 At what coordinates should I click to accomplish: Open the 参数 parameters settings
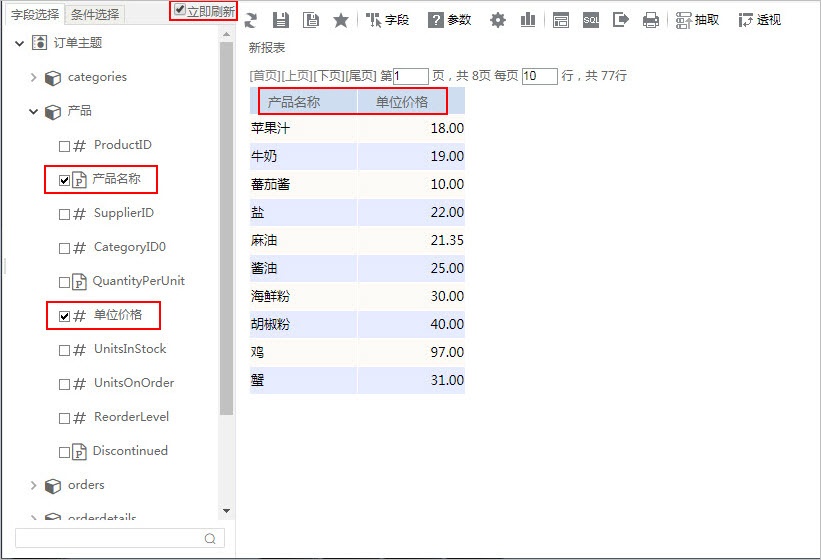[449, 20]
